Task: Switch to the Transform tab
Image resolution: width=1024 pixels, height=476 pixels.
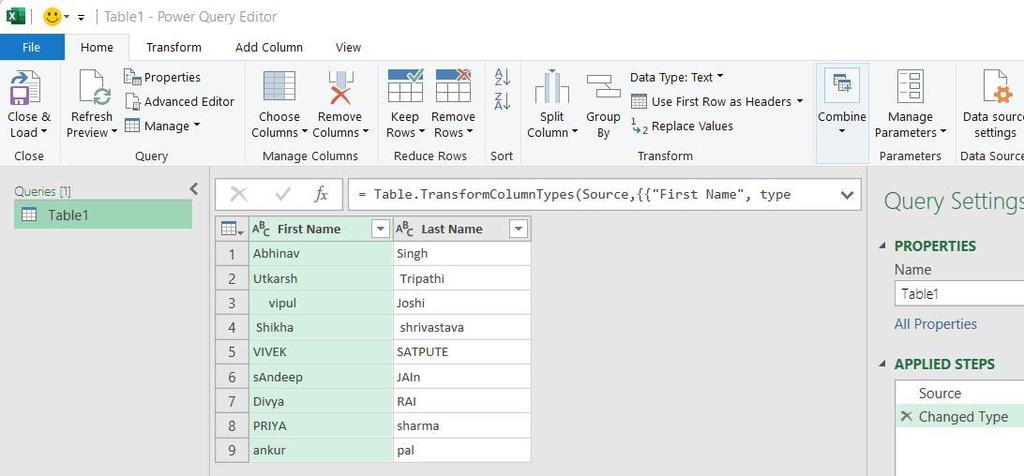Action: pyautogui.click(x=173, y=47)
